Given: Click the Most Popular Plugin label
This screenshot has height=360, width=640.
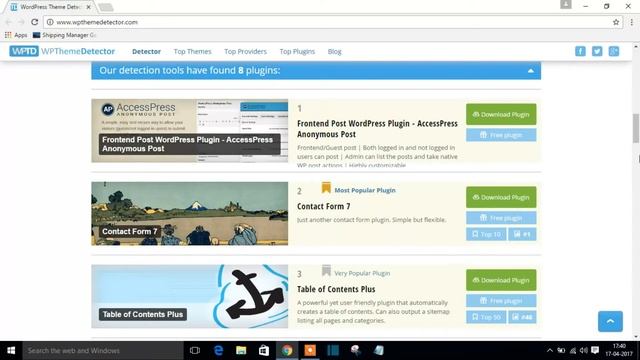Looking at the screenshot, I should [365, 190].
